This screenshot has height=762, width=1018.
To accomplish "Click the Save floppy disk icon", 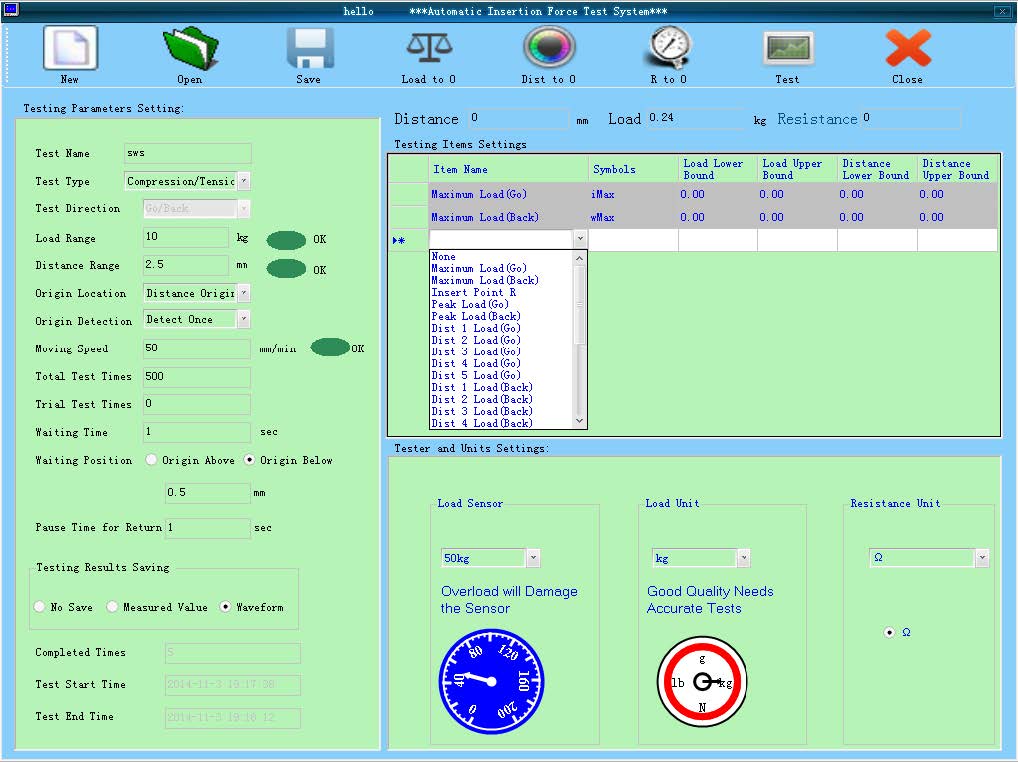I will point(309,49).
